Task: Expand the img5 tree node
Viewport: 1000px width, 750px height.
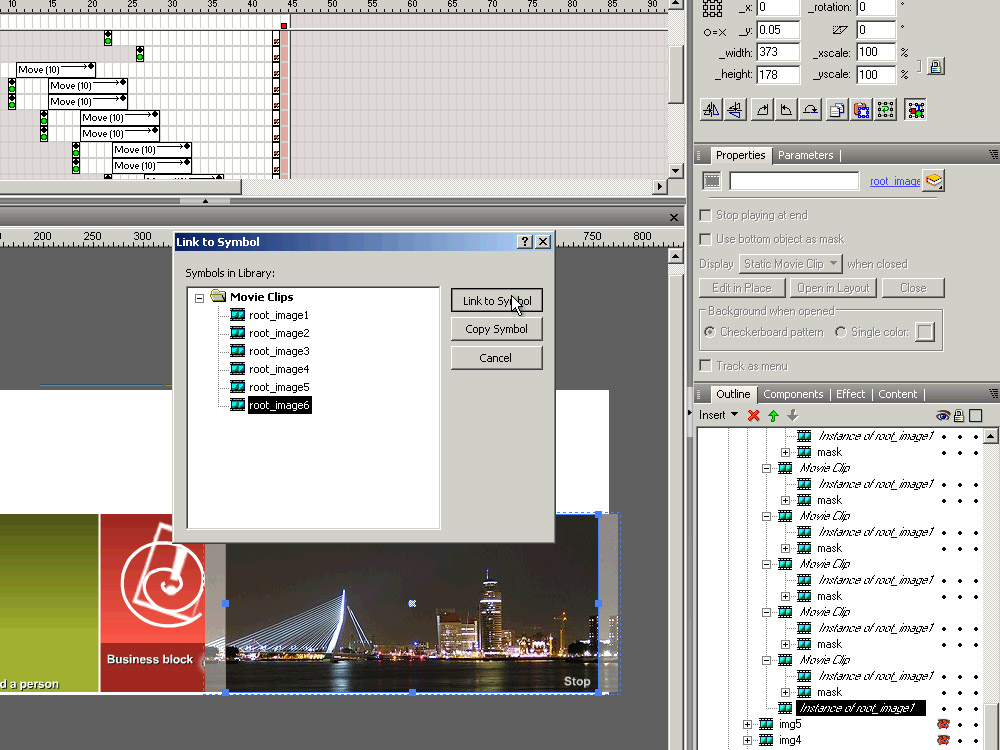Action: coord(747,724)
